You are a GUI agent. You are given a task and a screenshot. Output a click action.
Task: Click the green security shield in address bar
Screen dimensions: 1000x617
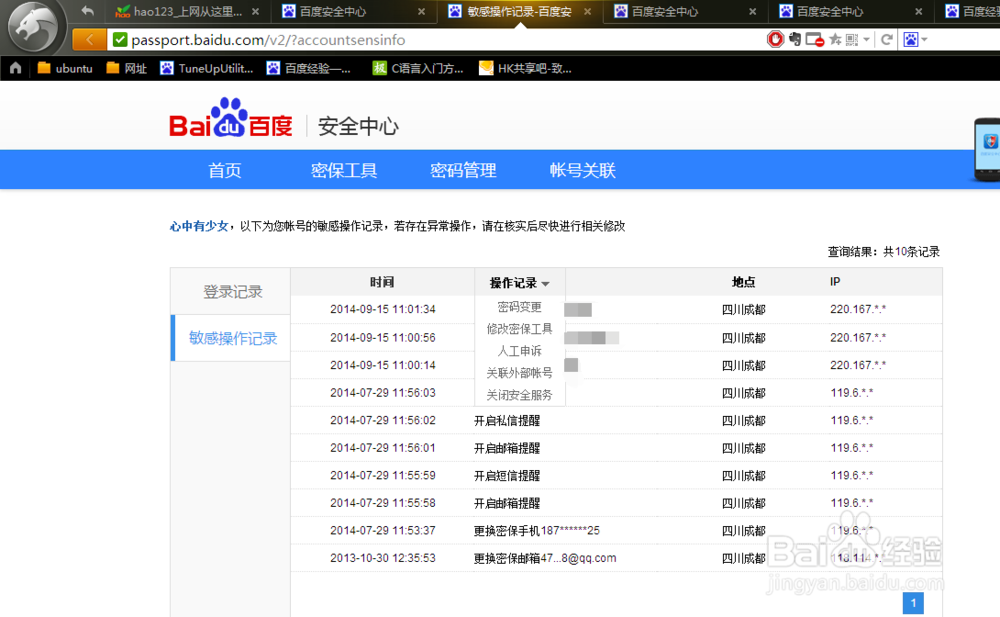coord(119,40)
